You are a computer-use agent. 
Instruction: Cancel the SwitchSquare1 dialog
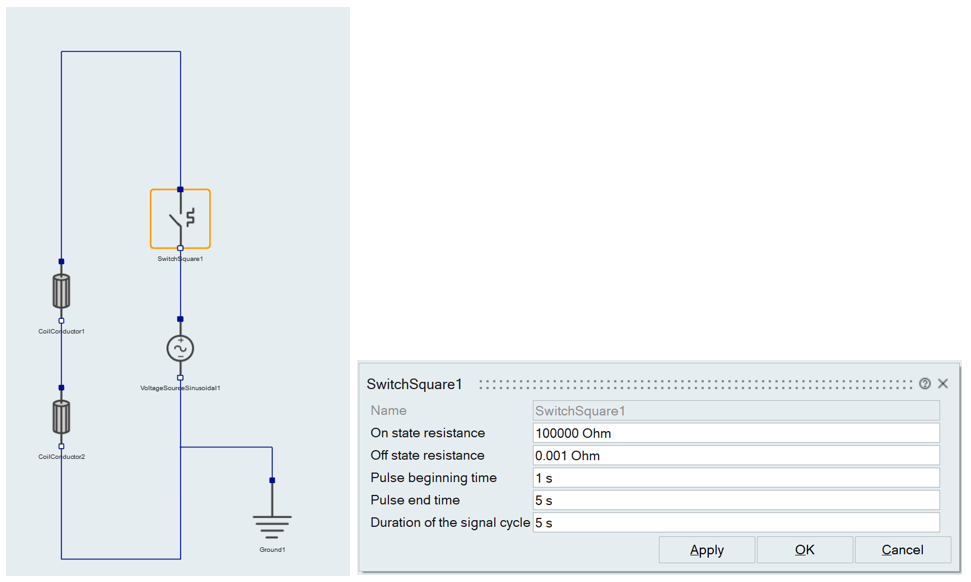coord(902,550)
